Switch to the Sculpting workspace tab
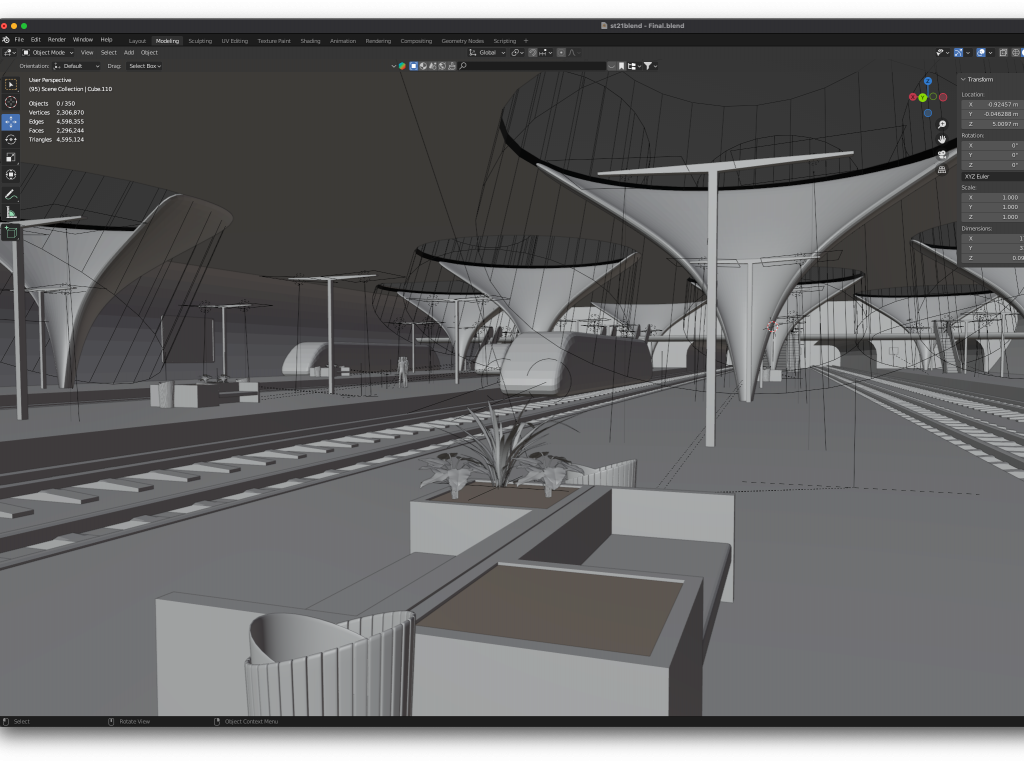Image resolution: width=1024 pixels, height=763 pixels. pyautogui.click(x=200, y=41)
